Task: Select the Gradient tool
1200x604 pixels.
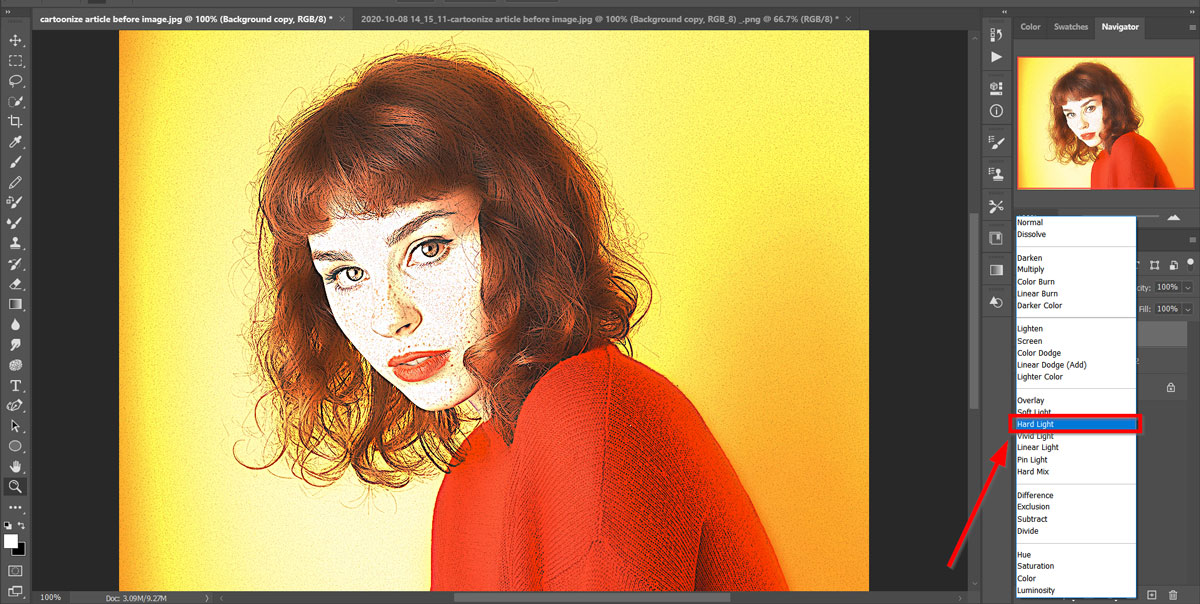Action: (15, 304)
